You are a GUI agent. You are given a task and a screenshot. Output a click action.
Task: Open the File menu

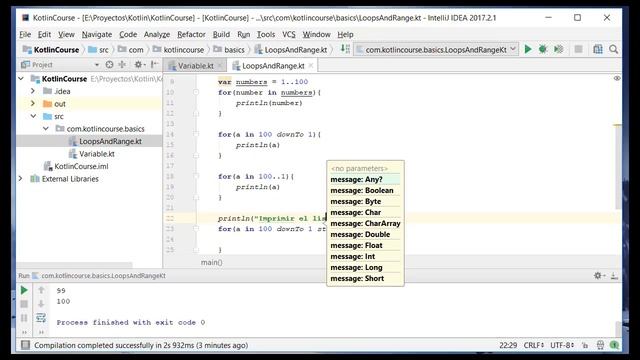pyautogui.click(x=25, y=35)
